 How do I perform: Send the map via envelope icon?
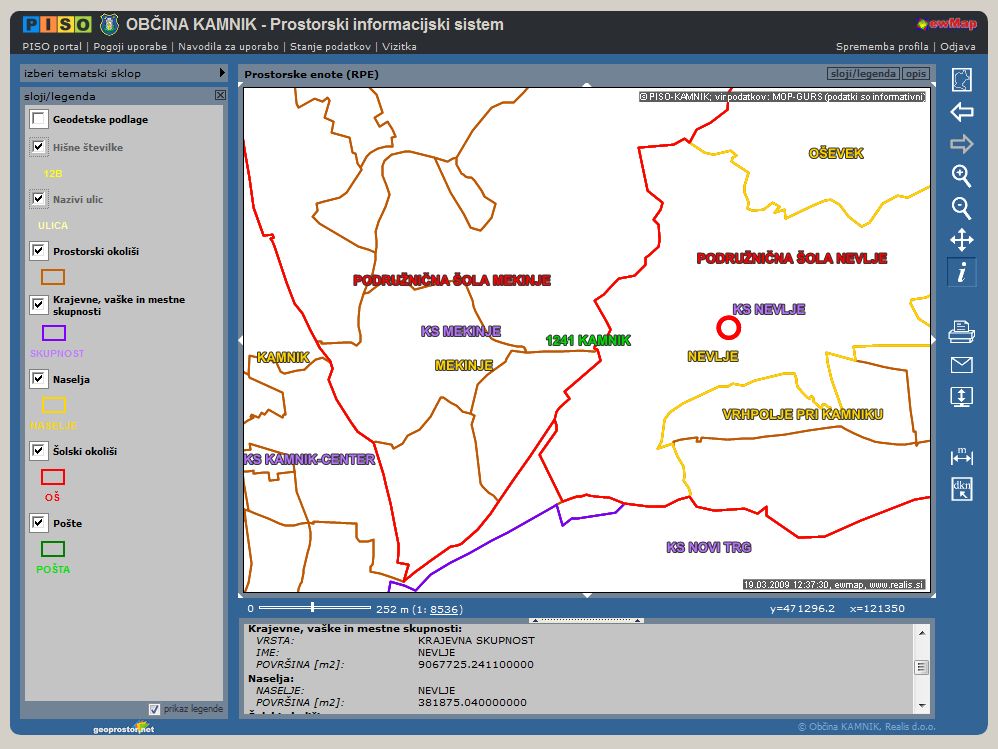[961, 364]
